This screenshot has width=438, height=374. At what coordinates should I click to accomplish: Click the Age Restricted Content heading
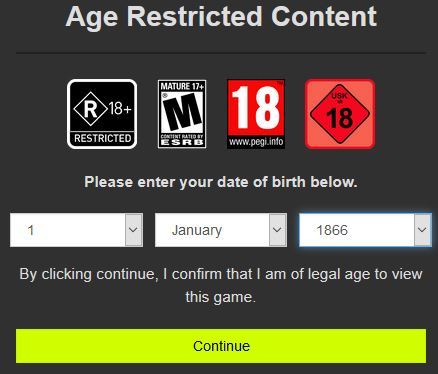click(221, 17)
